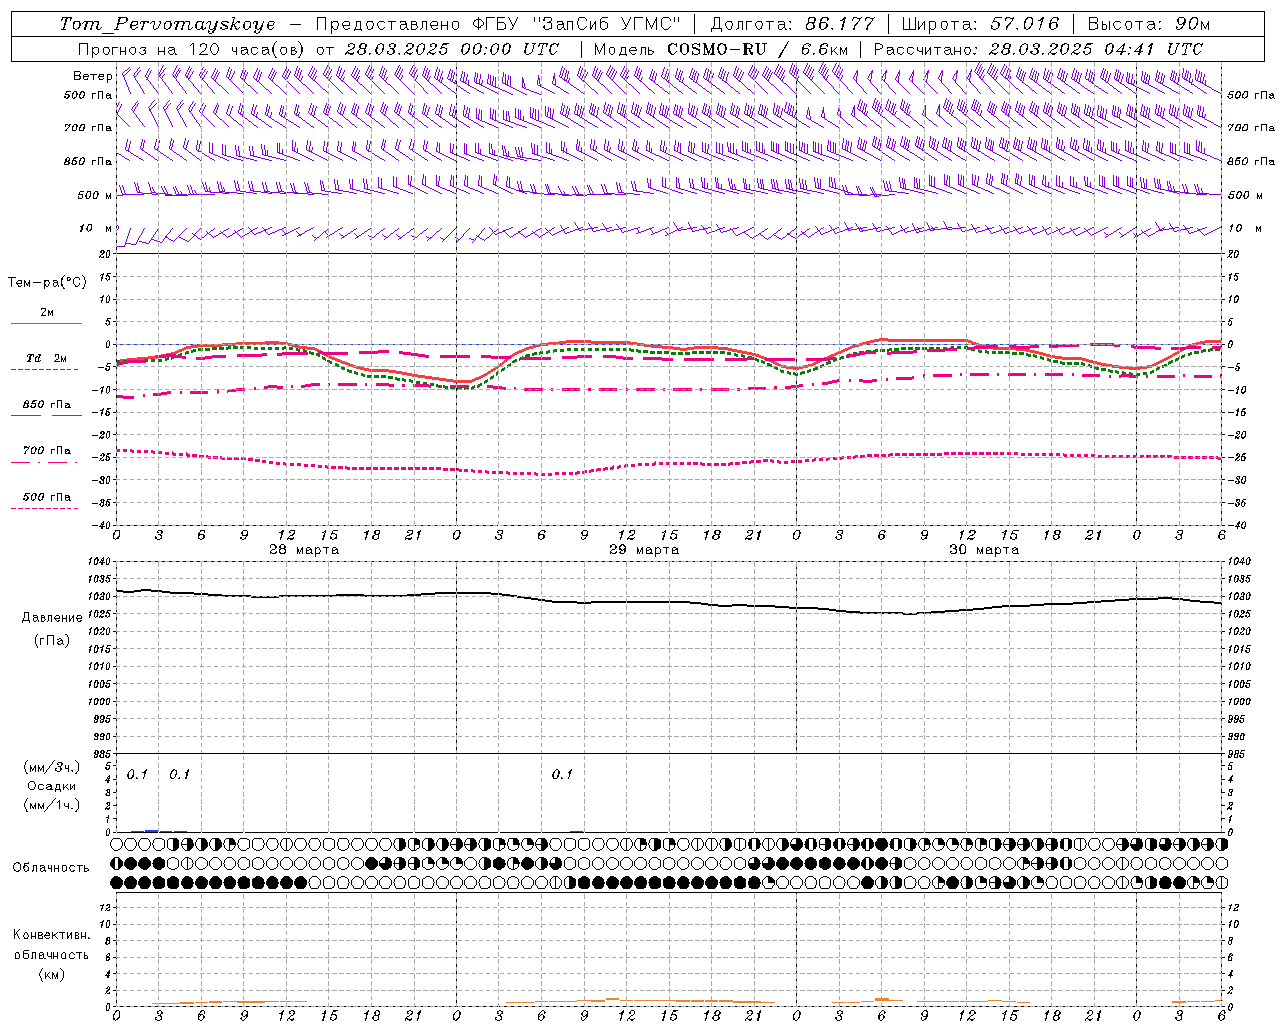The image size is (1280, 1024).
Task: Click the (км) unit under convective cloud label
Action: pos(52,974)
